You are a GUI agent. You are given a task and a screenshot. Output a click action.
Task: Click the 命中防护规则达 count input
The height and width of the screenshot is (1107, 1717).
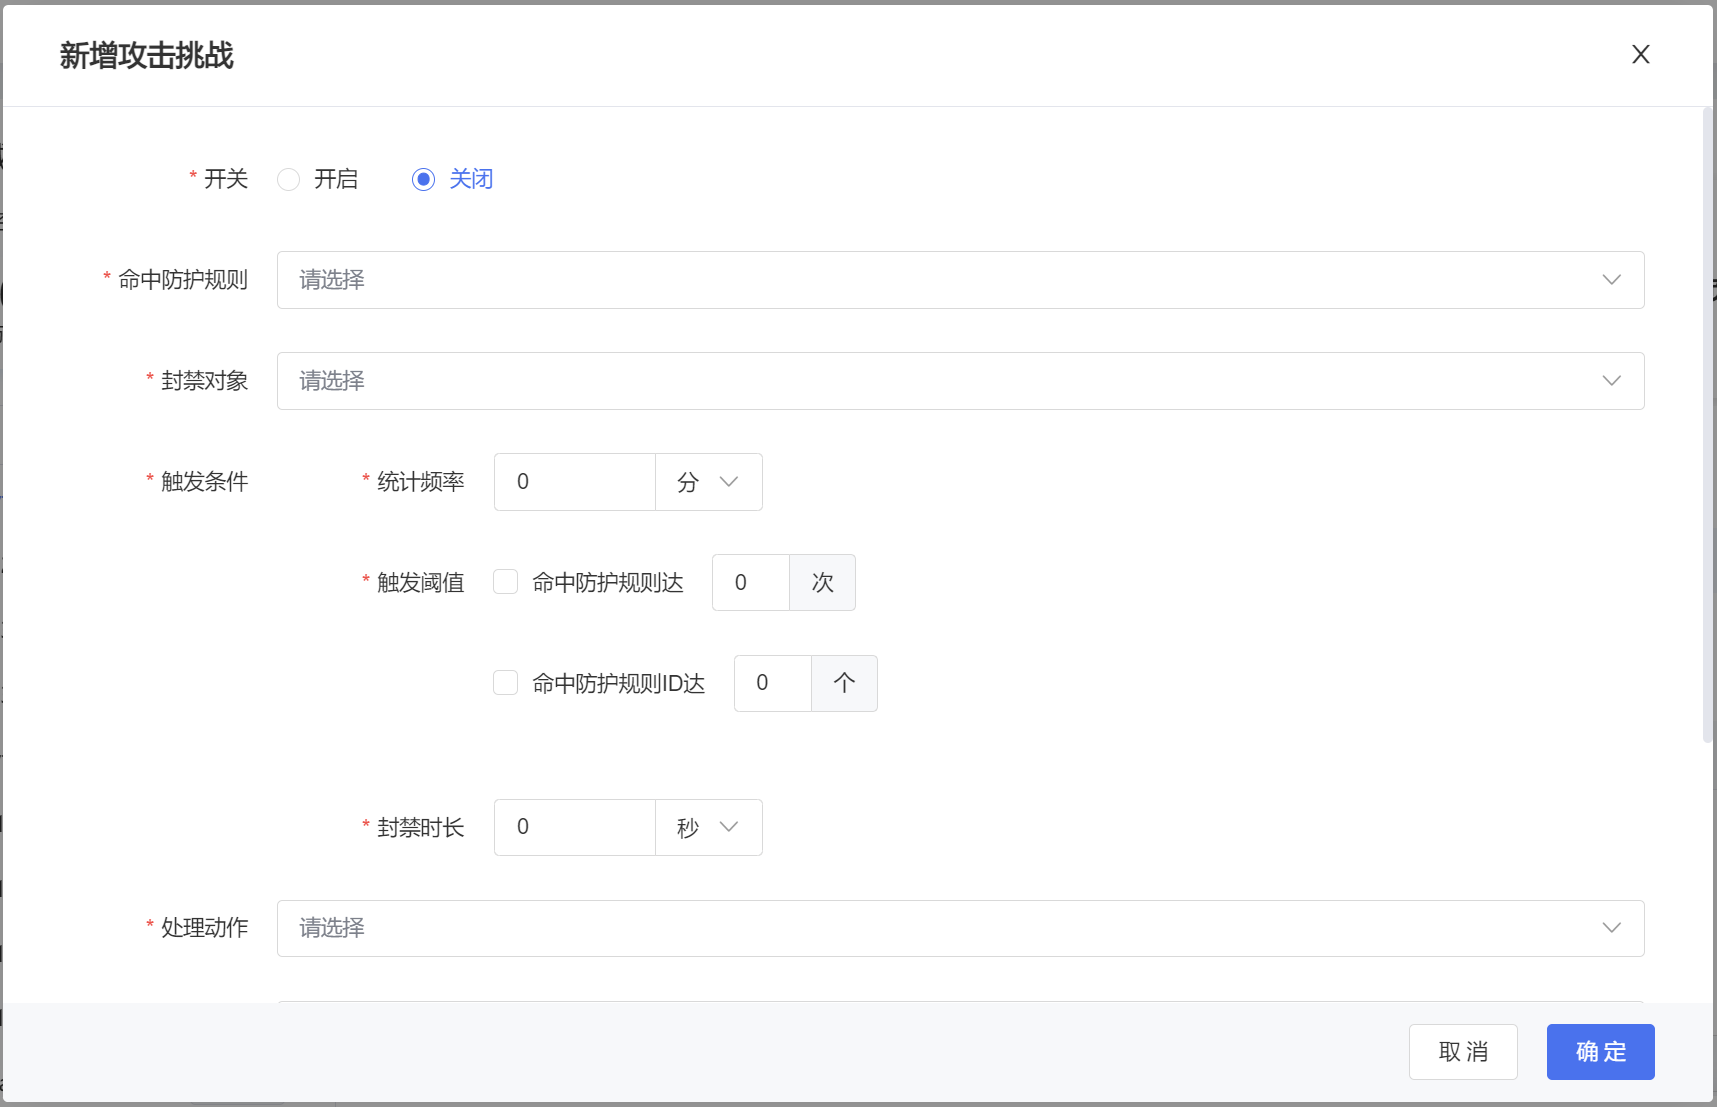pos(751,583)
